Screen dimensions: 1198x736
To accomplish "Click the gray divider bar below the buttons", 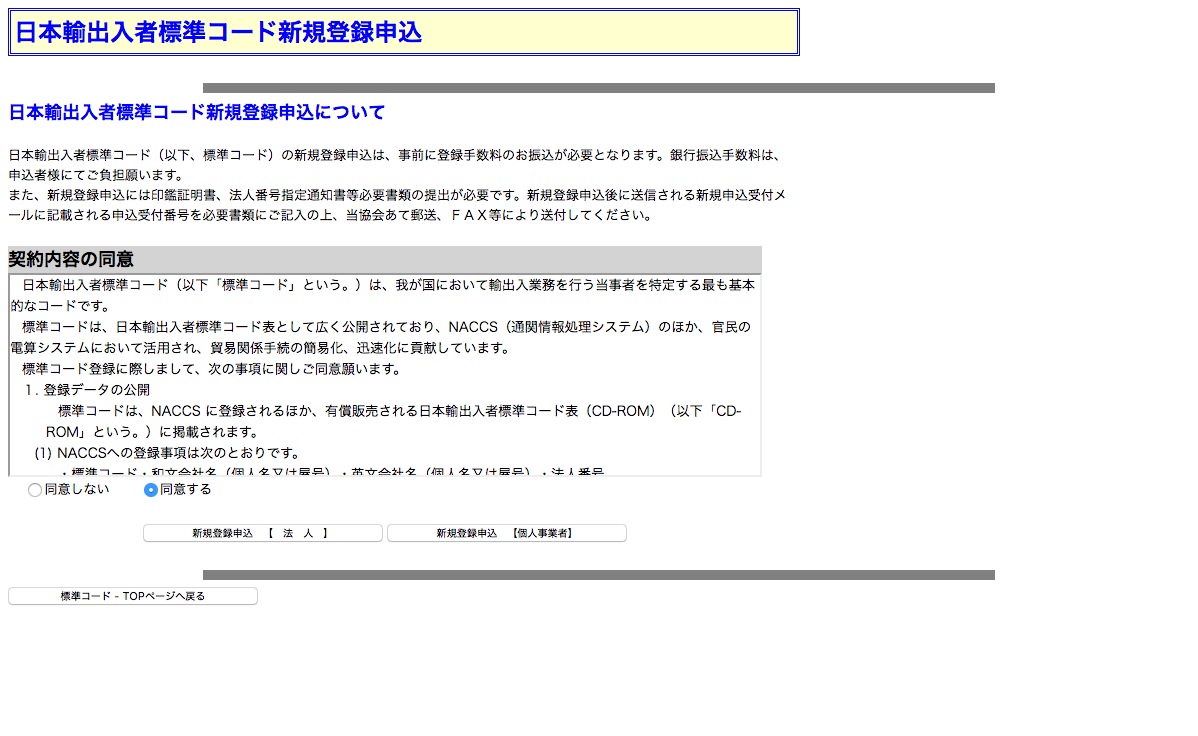I will pos(598,575).
